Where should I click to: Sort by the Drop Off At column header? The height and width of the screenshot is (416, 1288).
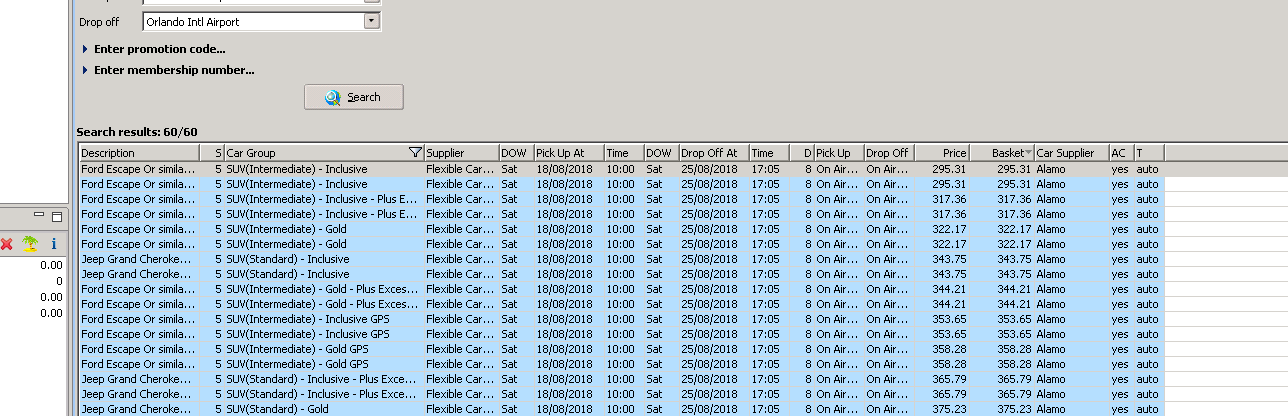click(713, 153)
